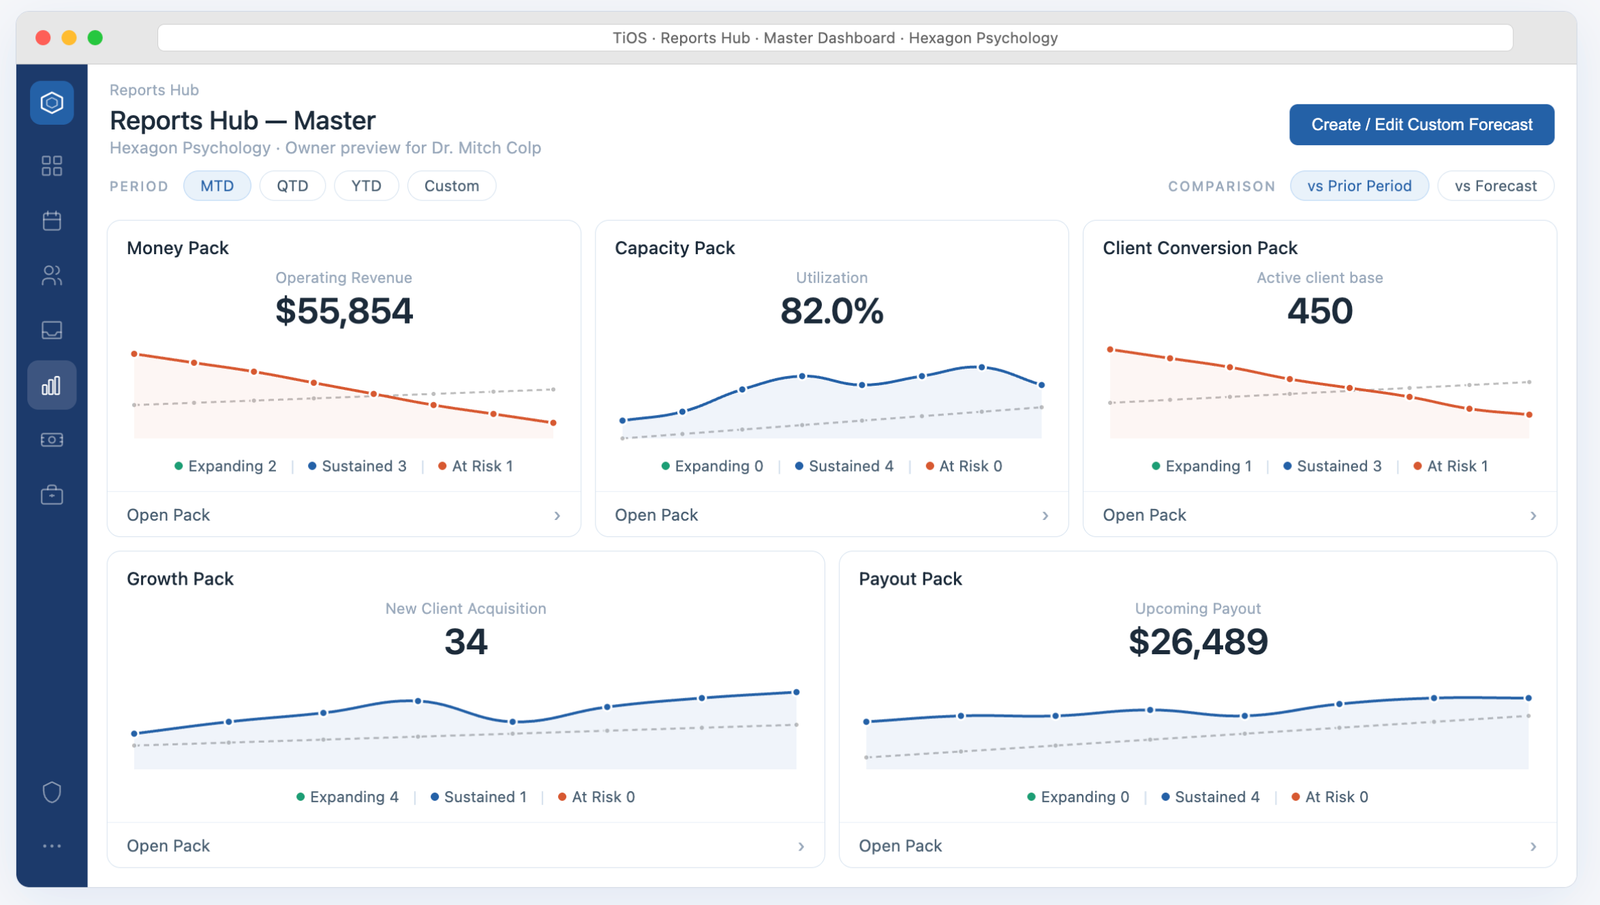The image size is (1600, 905).
Task: Click the hexagon app logo icon
Action: pos(52,103)
